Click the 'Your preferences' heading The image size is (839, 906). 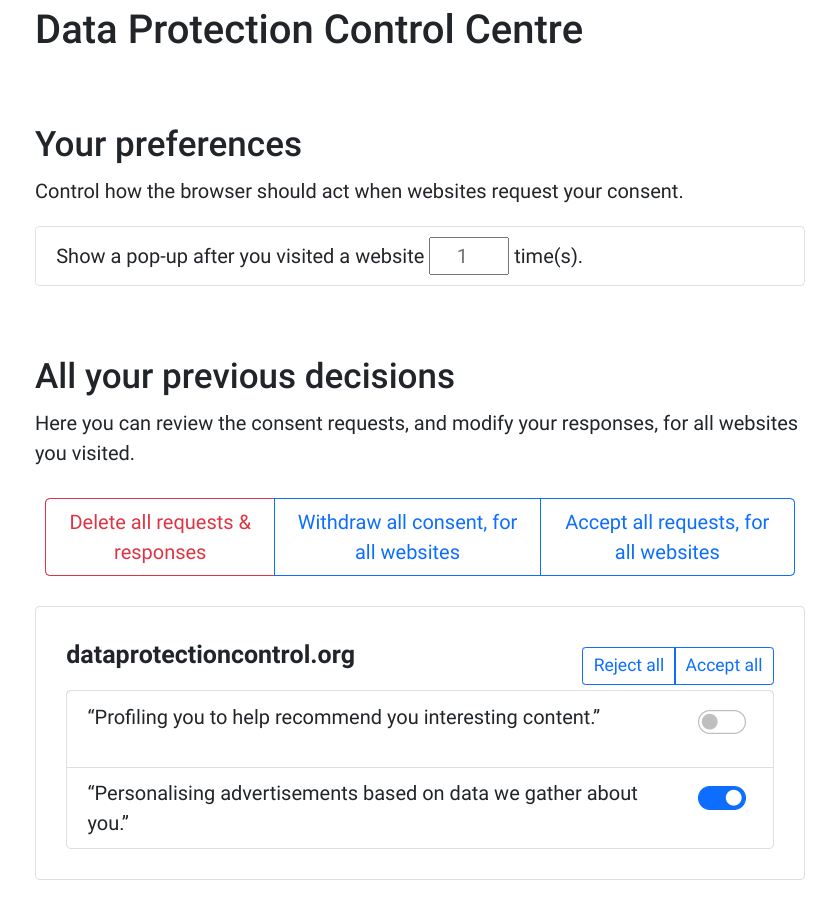168,144
